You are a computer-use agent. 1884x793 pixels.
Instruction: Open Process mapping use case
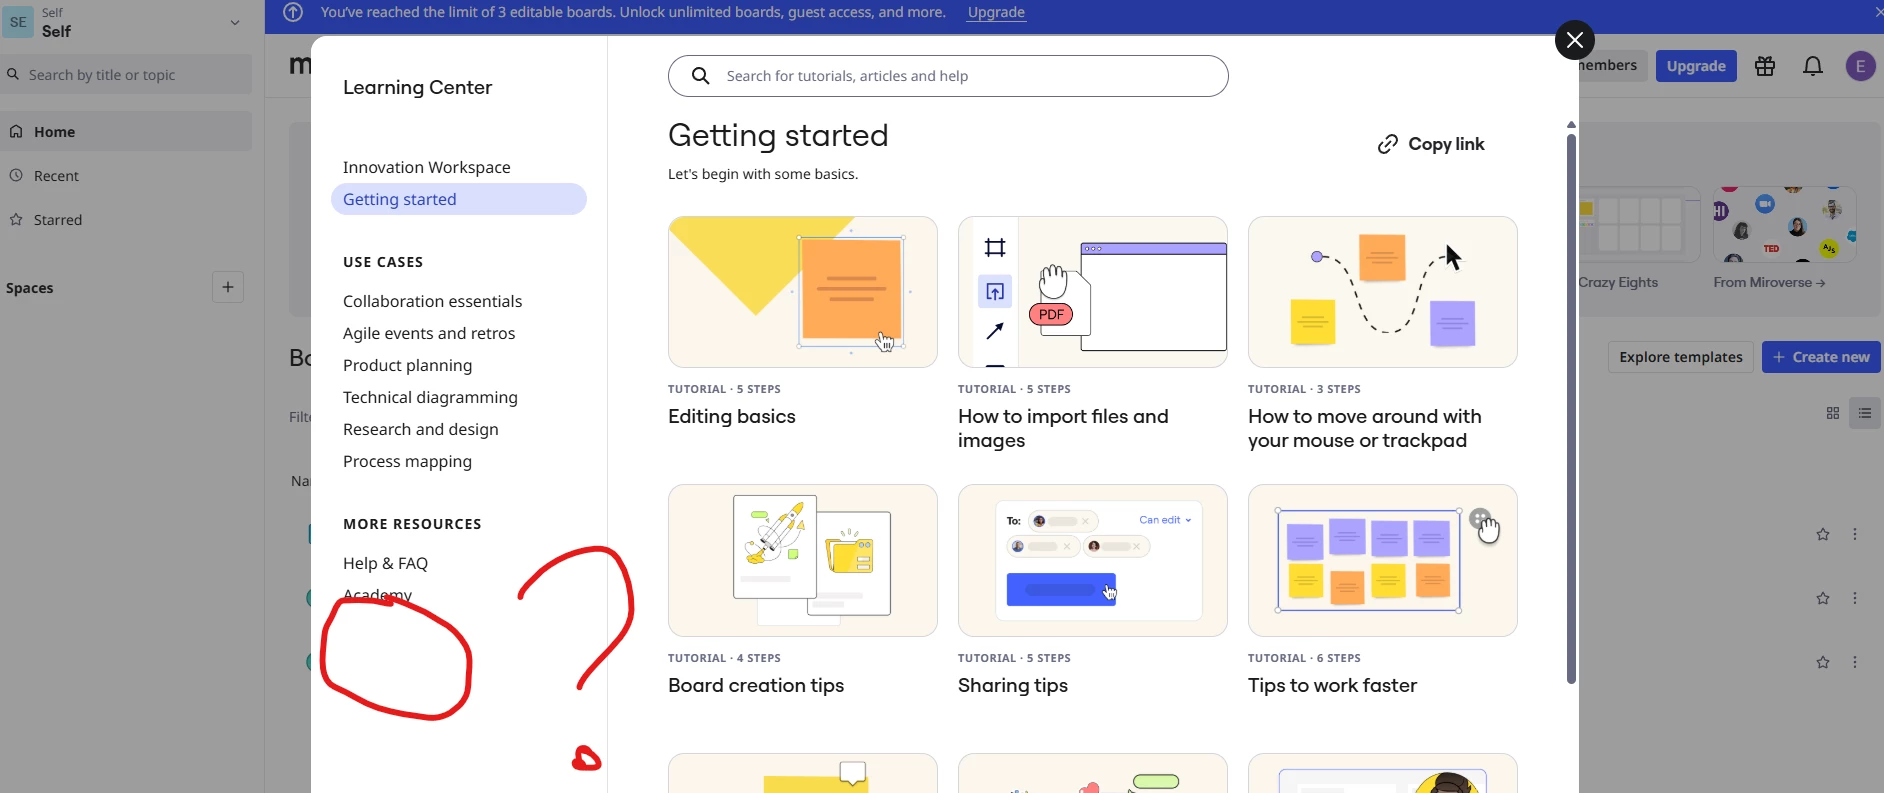pyautogui.click(x=408, y=461)
